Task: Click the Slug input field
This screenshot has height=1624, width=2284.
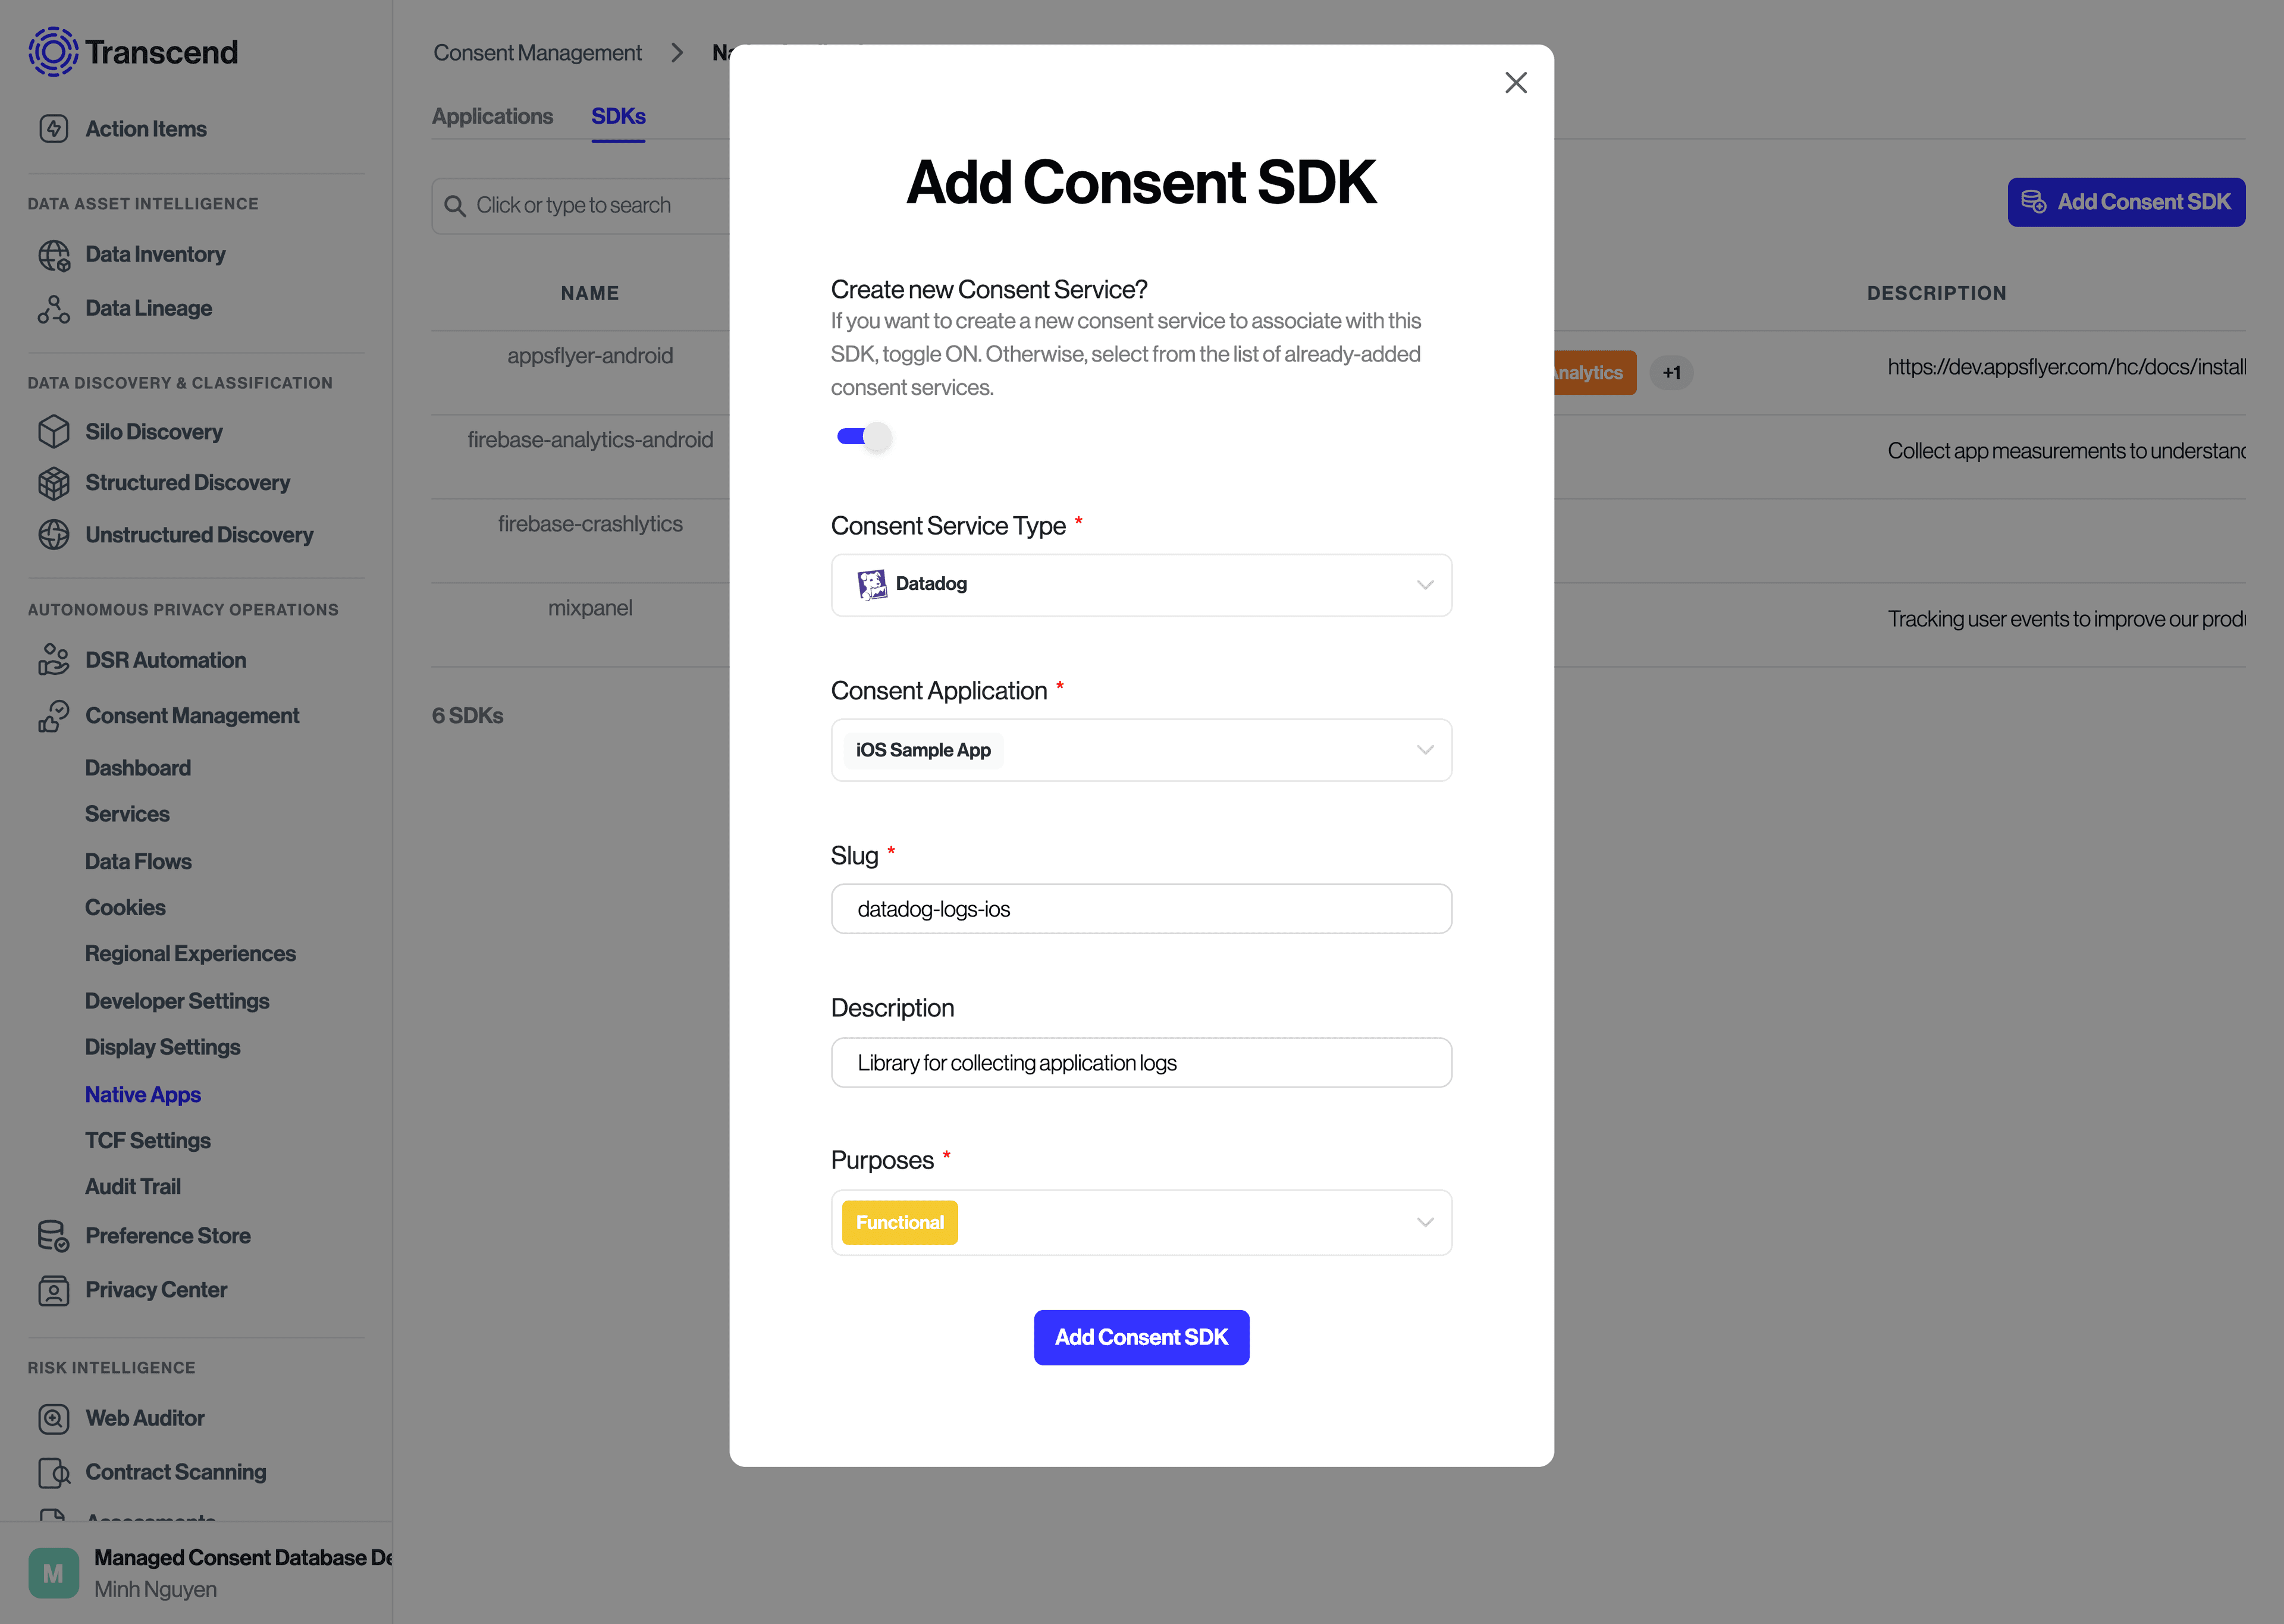Action: pyautogui.click(x=1141, y=909)
